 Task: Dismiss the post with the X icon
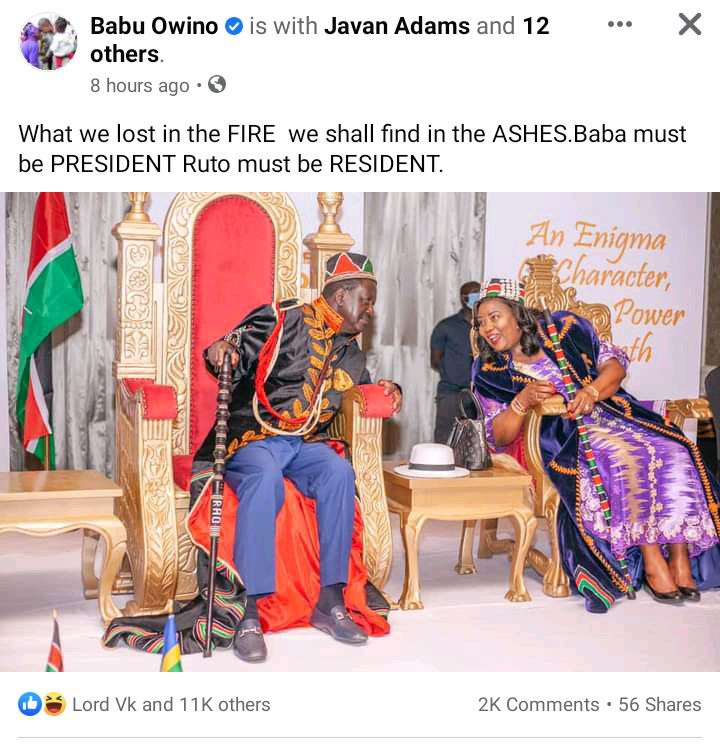click(x=690, y=24)
